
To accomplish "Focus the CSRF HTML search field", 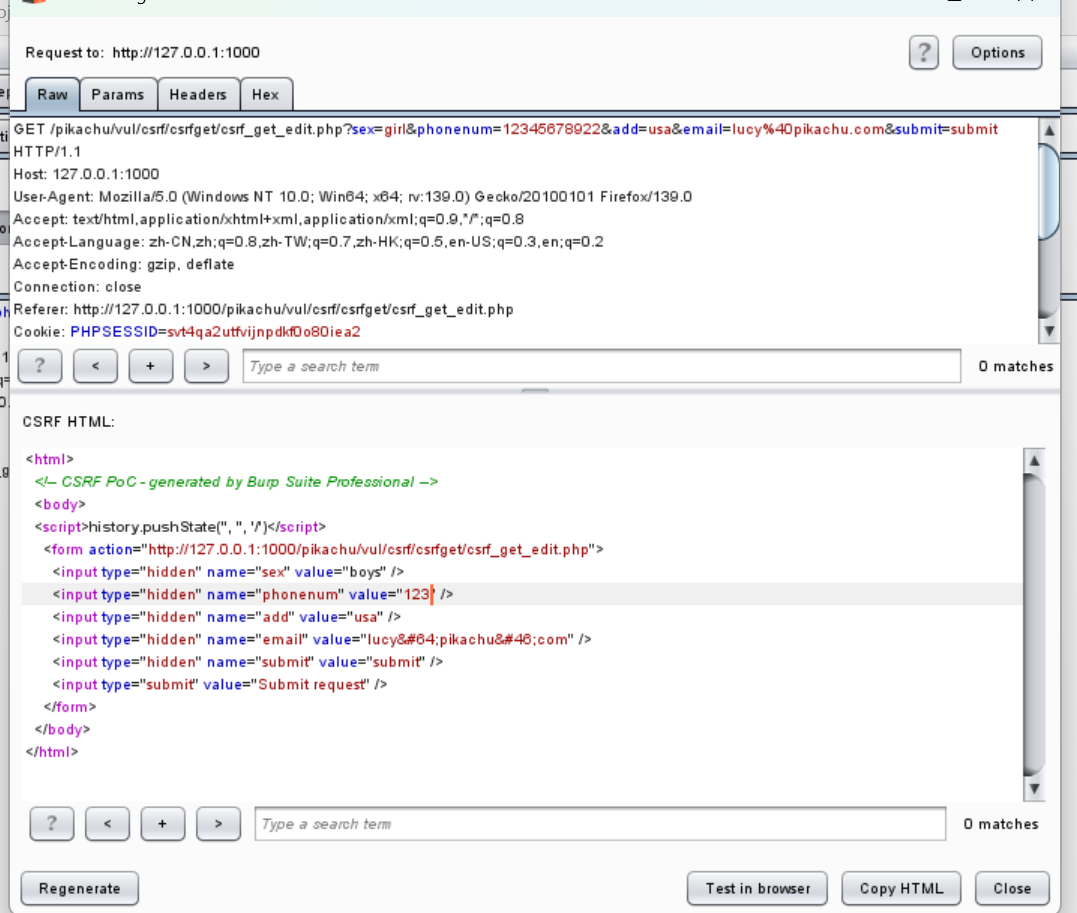I will point(600,824).
